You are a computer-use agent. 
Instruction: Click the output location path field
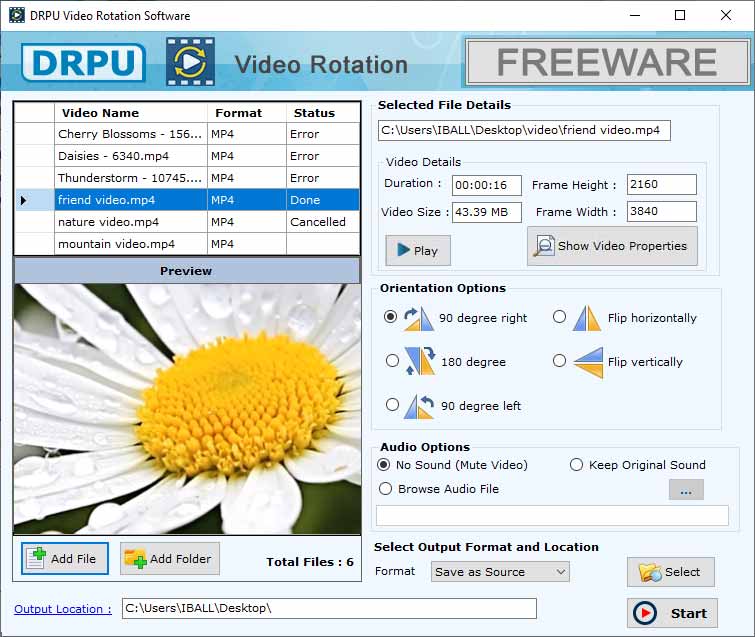coord(329,608)
